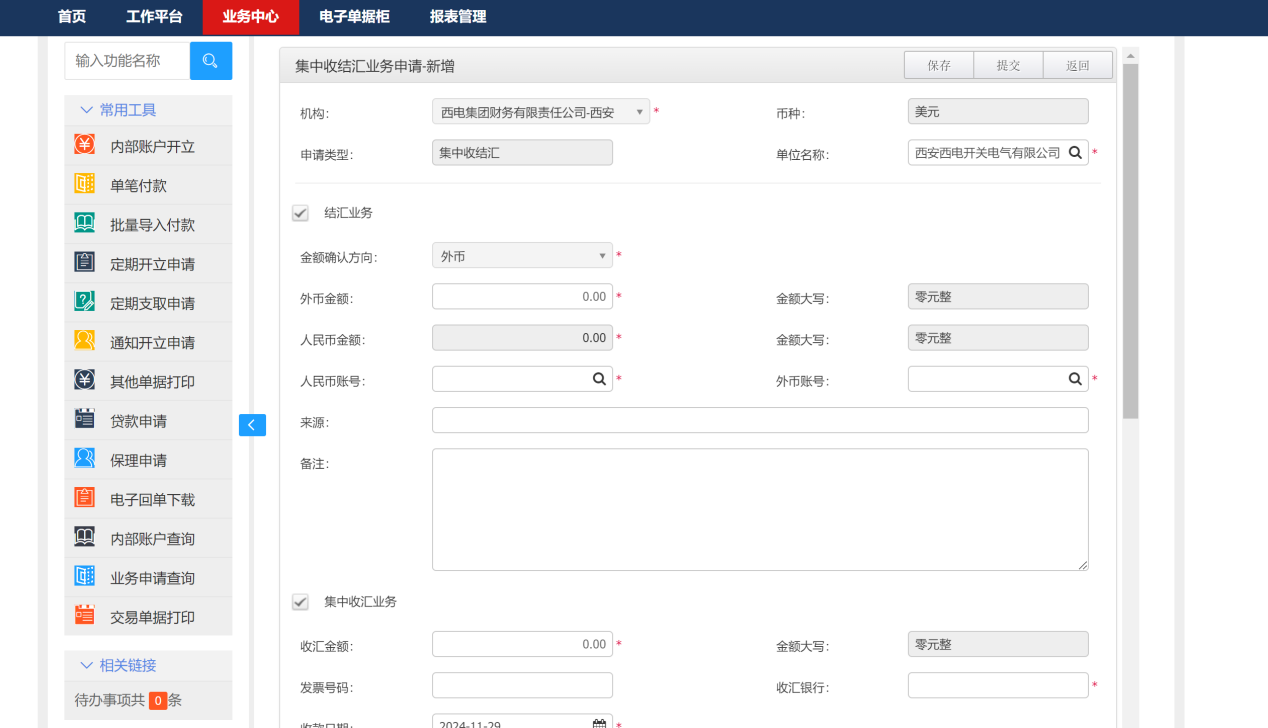Open the 报表管理 menu tab
The width and height of the screenshot is (1268, 728).
tap(458, 17)
